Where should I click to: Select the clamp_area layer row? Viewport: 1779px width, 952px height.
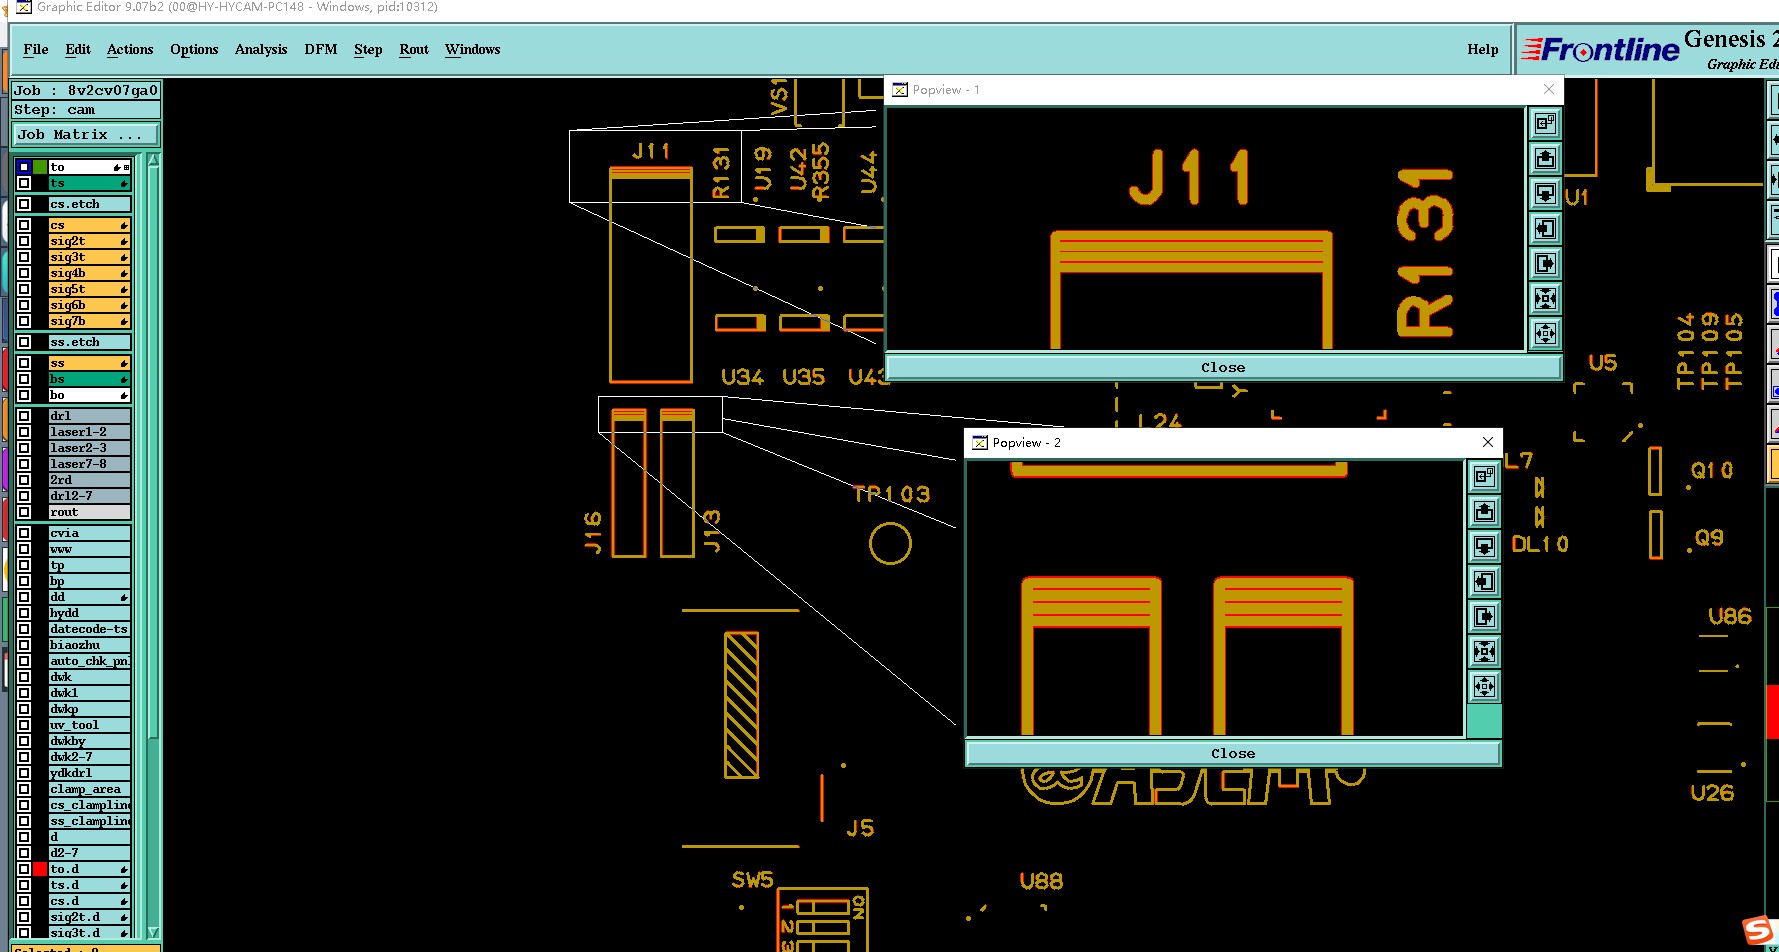coord(89,789)
